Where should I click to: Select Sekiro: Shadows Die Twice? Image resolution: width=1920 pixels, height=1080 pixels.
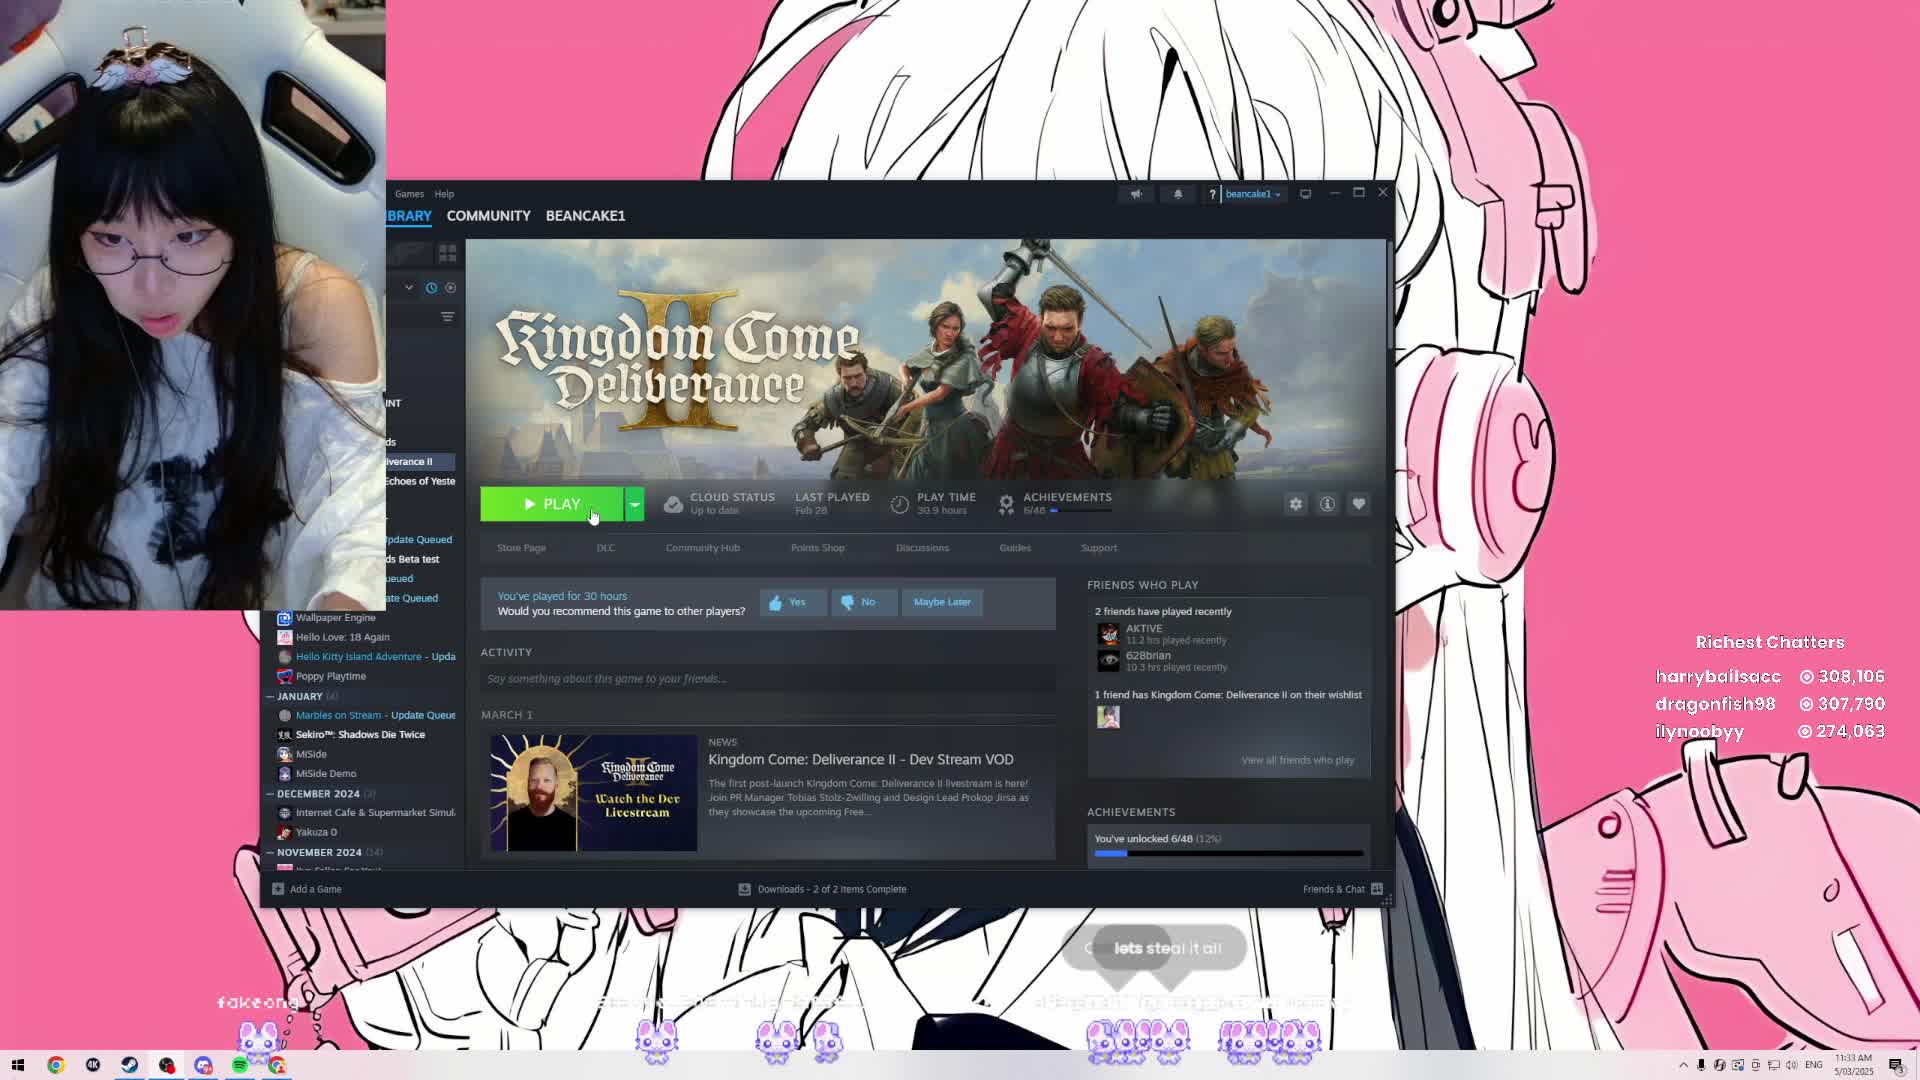pyautogui.click(x=360, y=735)
